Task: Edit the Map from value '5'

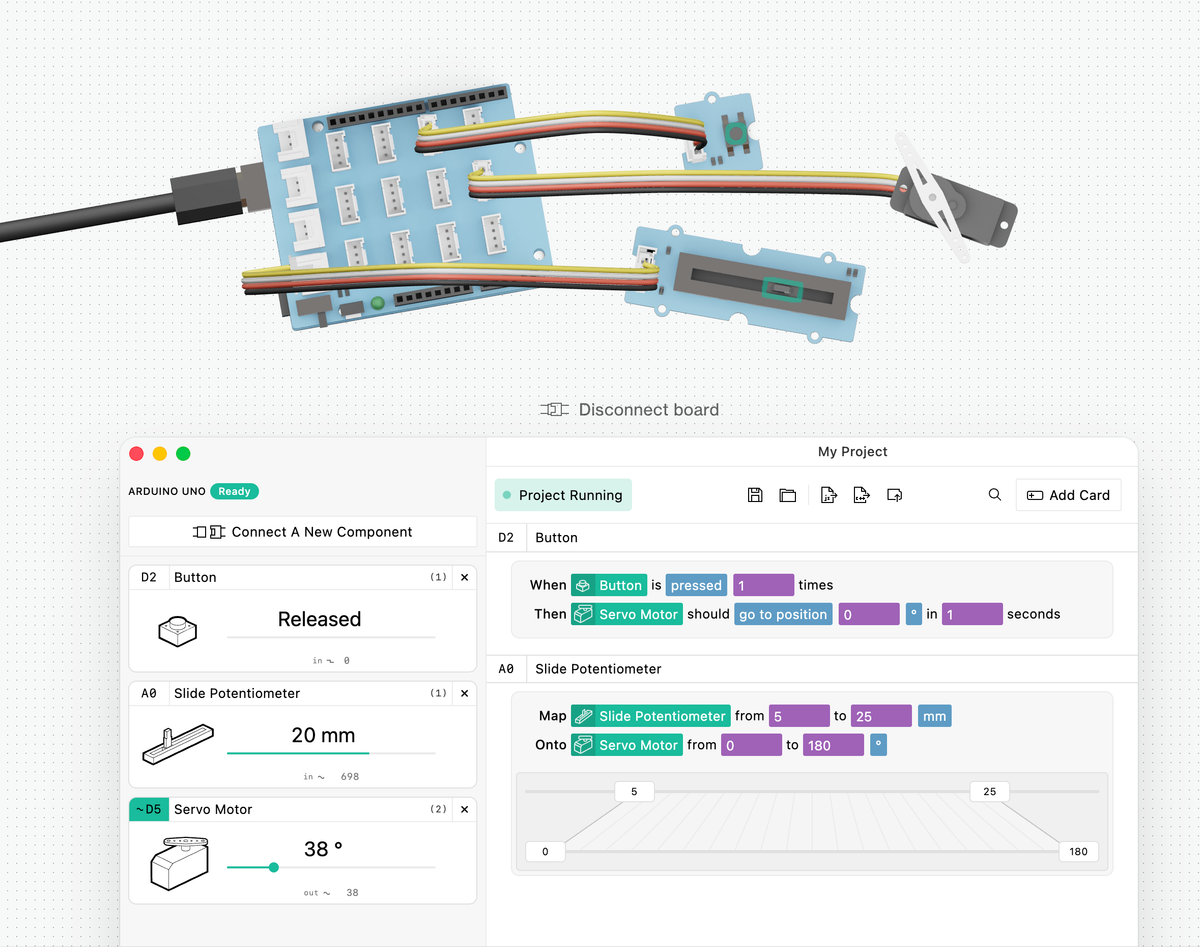Action: tap(799, 716)
